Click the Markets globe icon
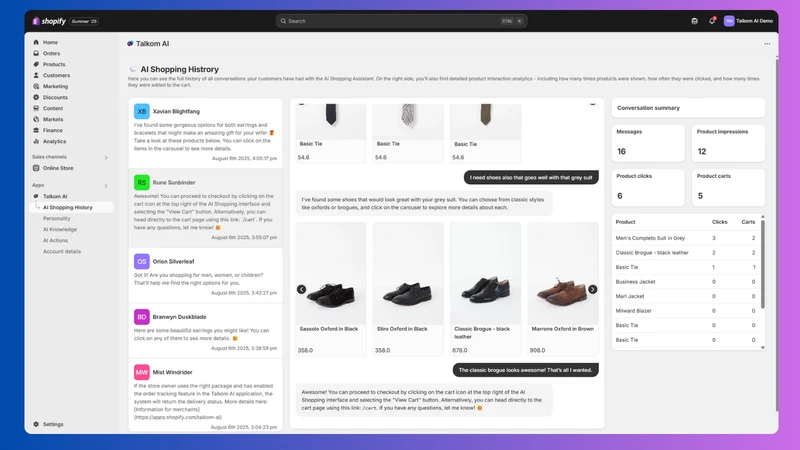Image resolution: width=800 pixels, height=450 pixels. (x=36, y=119)
